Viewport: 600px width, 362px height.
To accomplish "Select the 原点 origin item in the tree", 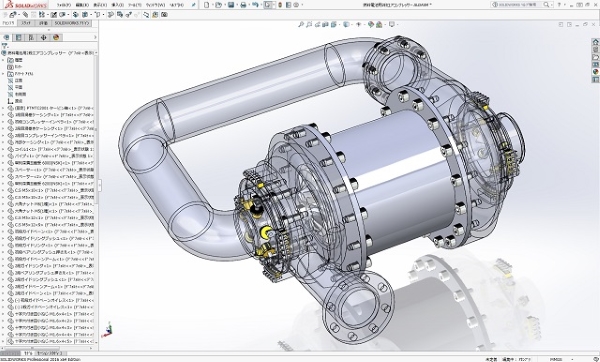I will (18, 101).
